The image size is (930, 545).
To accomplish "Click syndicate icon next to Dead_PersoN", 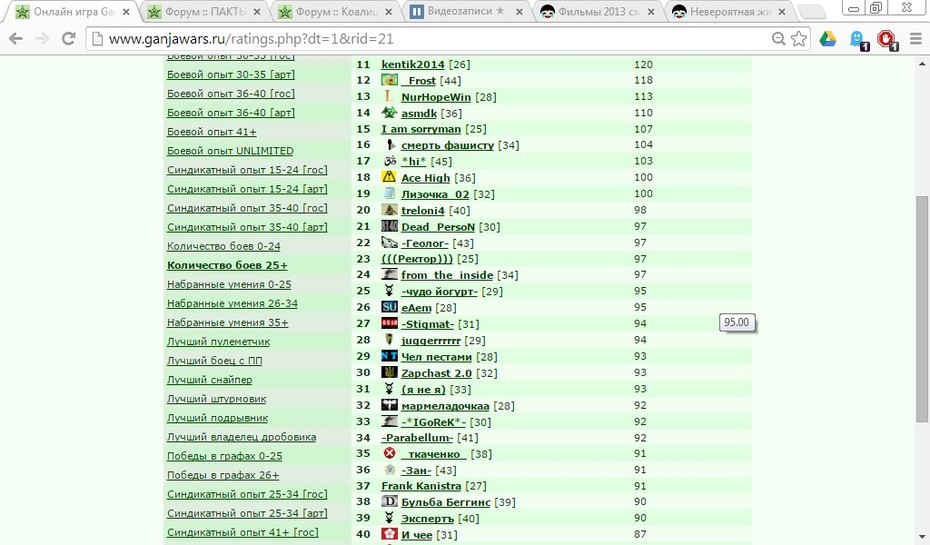I will (389, 226).
